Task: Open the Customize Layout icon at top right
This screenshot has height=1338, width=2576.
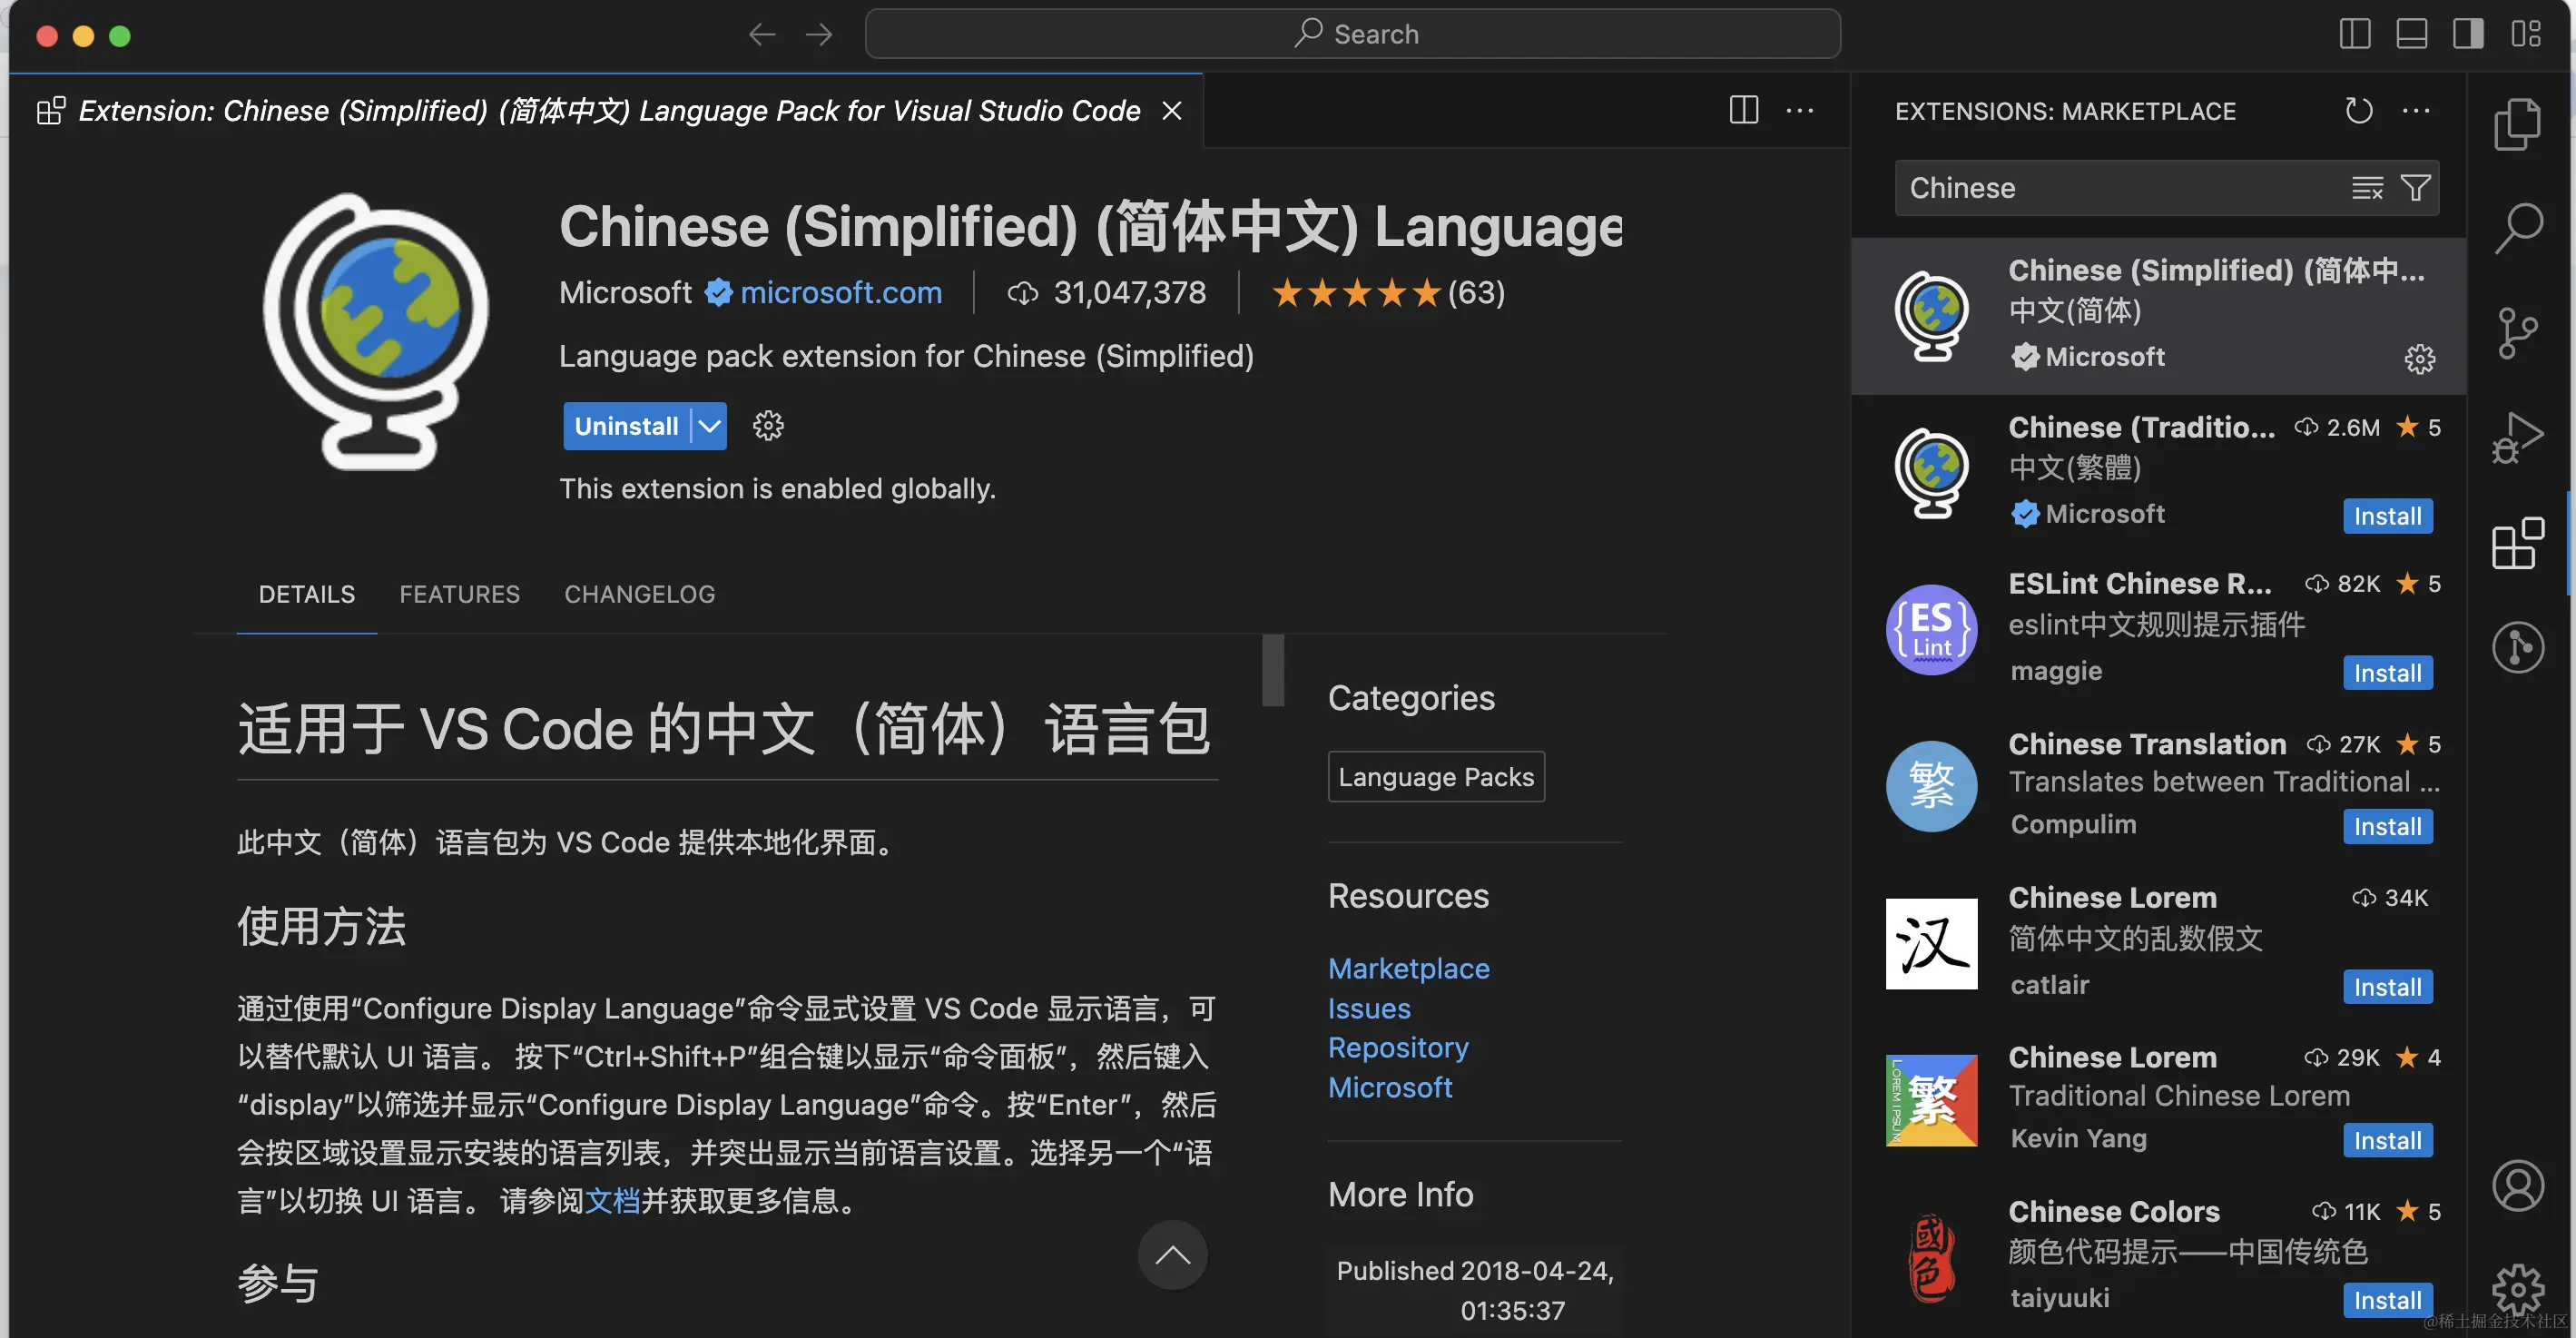Action: tap(2527, 33)
